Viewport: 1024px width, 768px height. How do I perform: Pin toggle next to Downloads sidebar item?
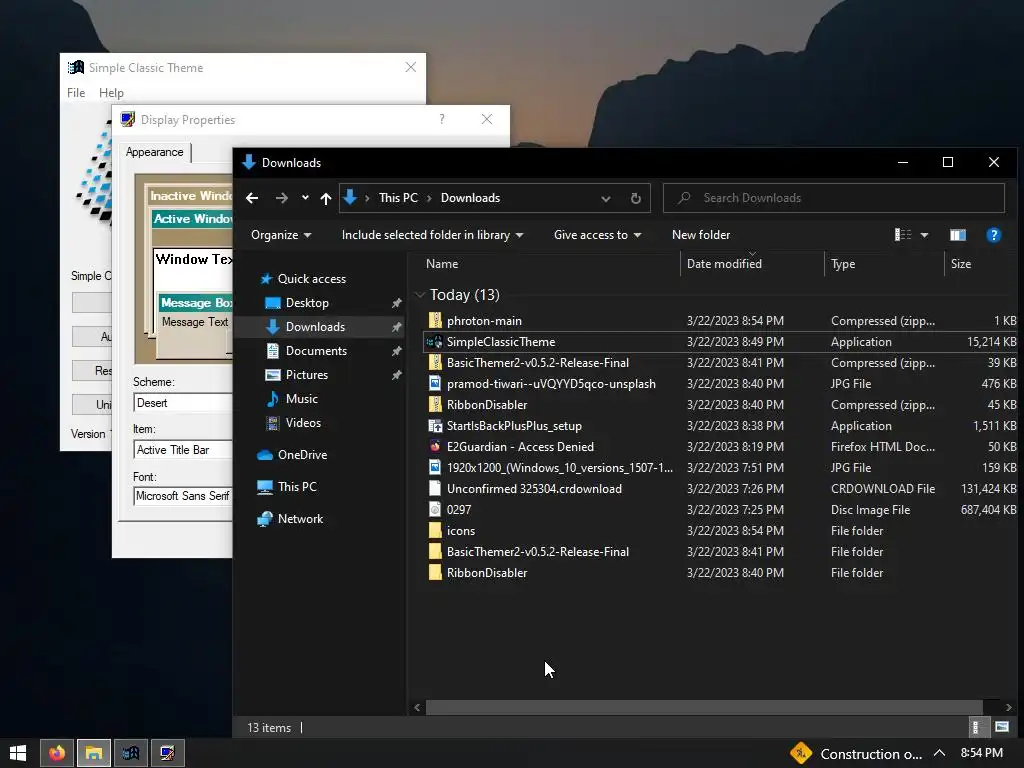pyautogui.click(x=396, y=327)
